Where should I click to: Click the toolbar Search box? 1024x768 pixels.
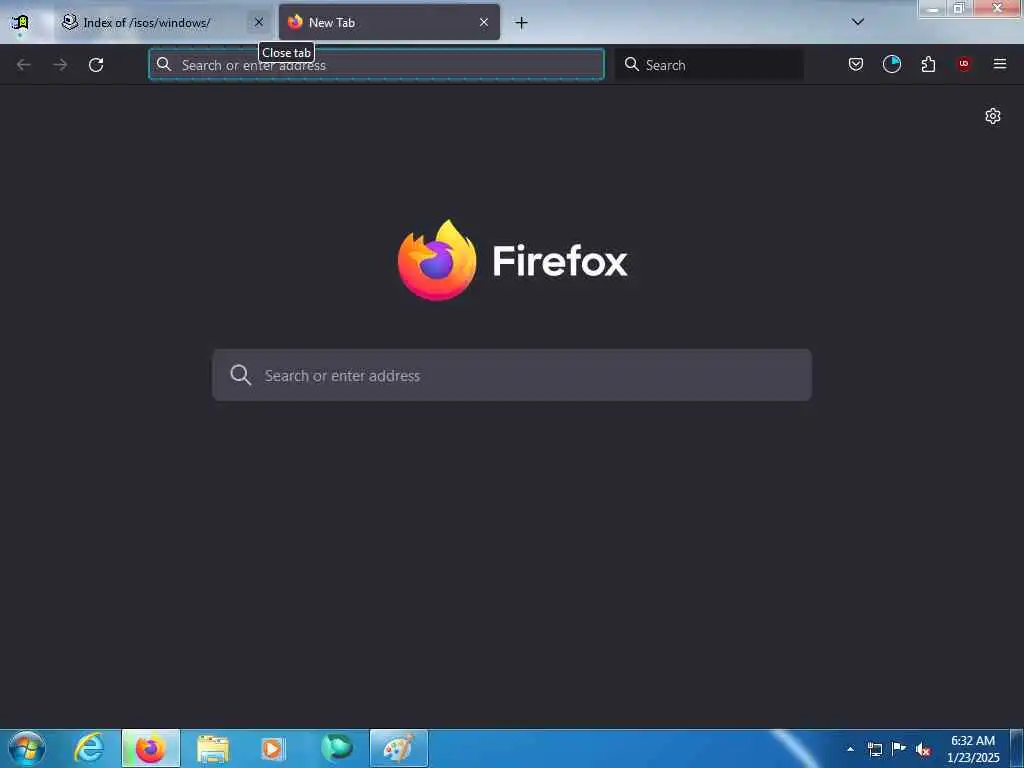(x=709, y=65)
